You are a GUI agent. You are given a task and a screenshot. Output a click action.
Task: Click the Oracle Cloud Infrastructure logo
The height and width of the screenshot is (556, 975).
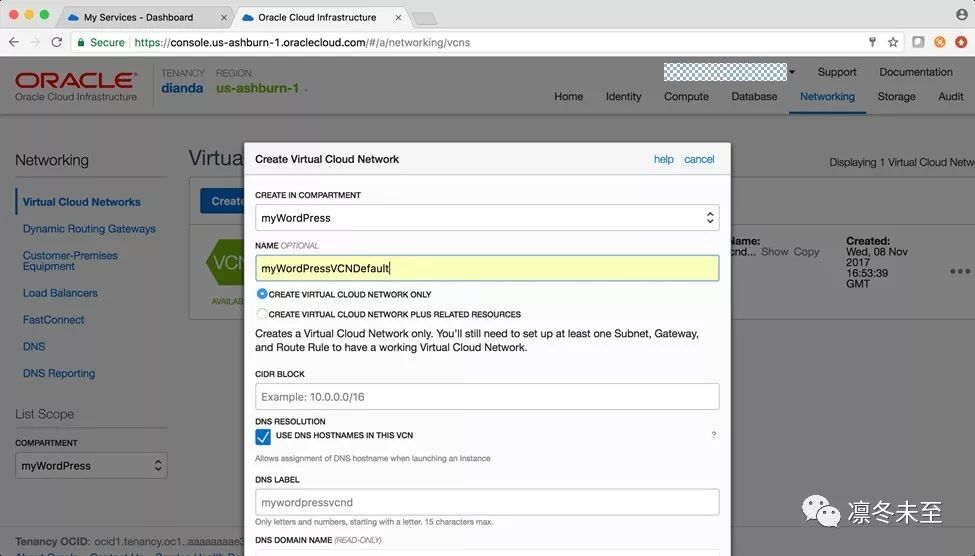75,86
